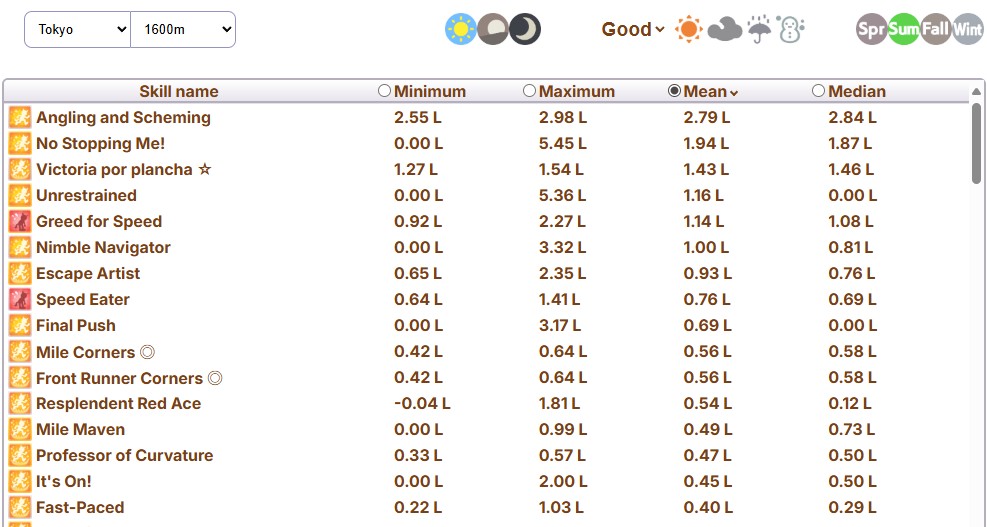This screenshot has width=987, height=527.
Task: Click the red Speed Eater icon
Action: click(20, 300)
